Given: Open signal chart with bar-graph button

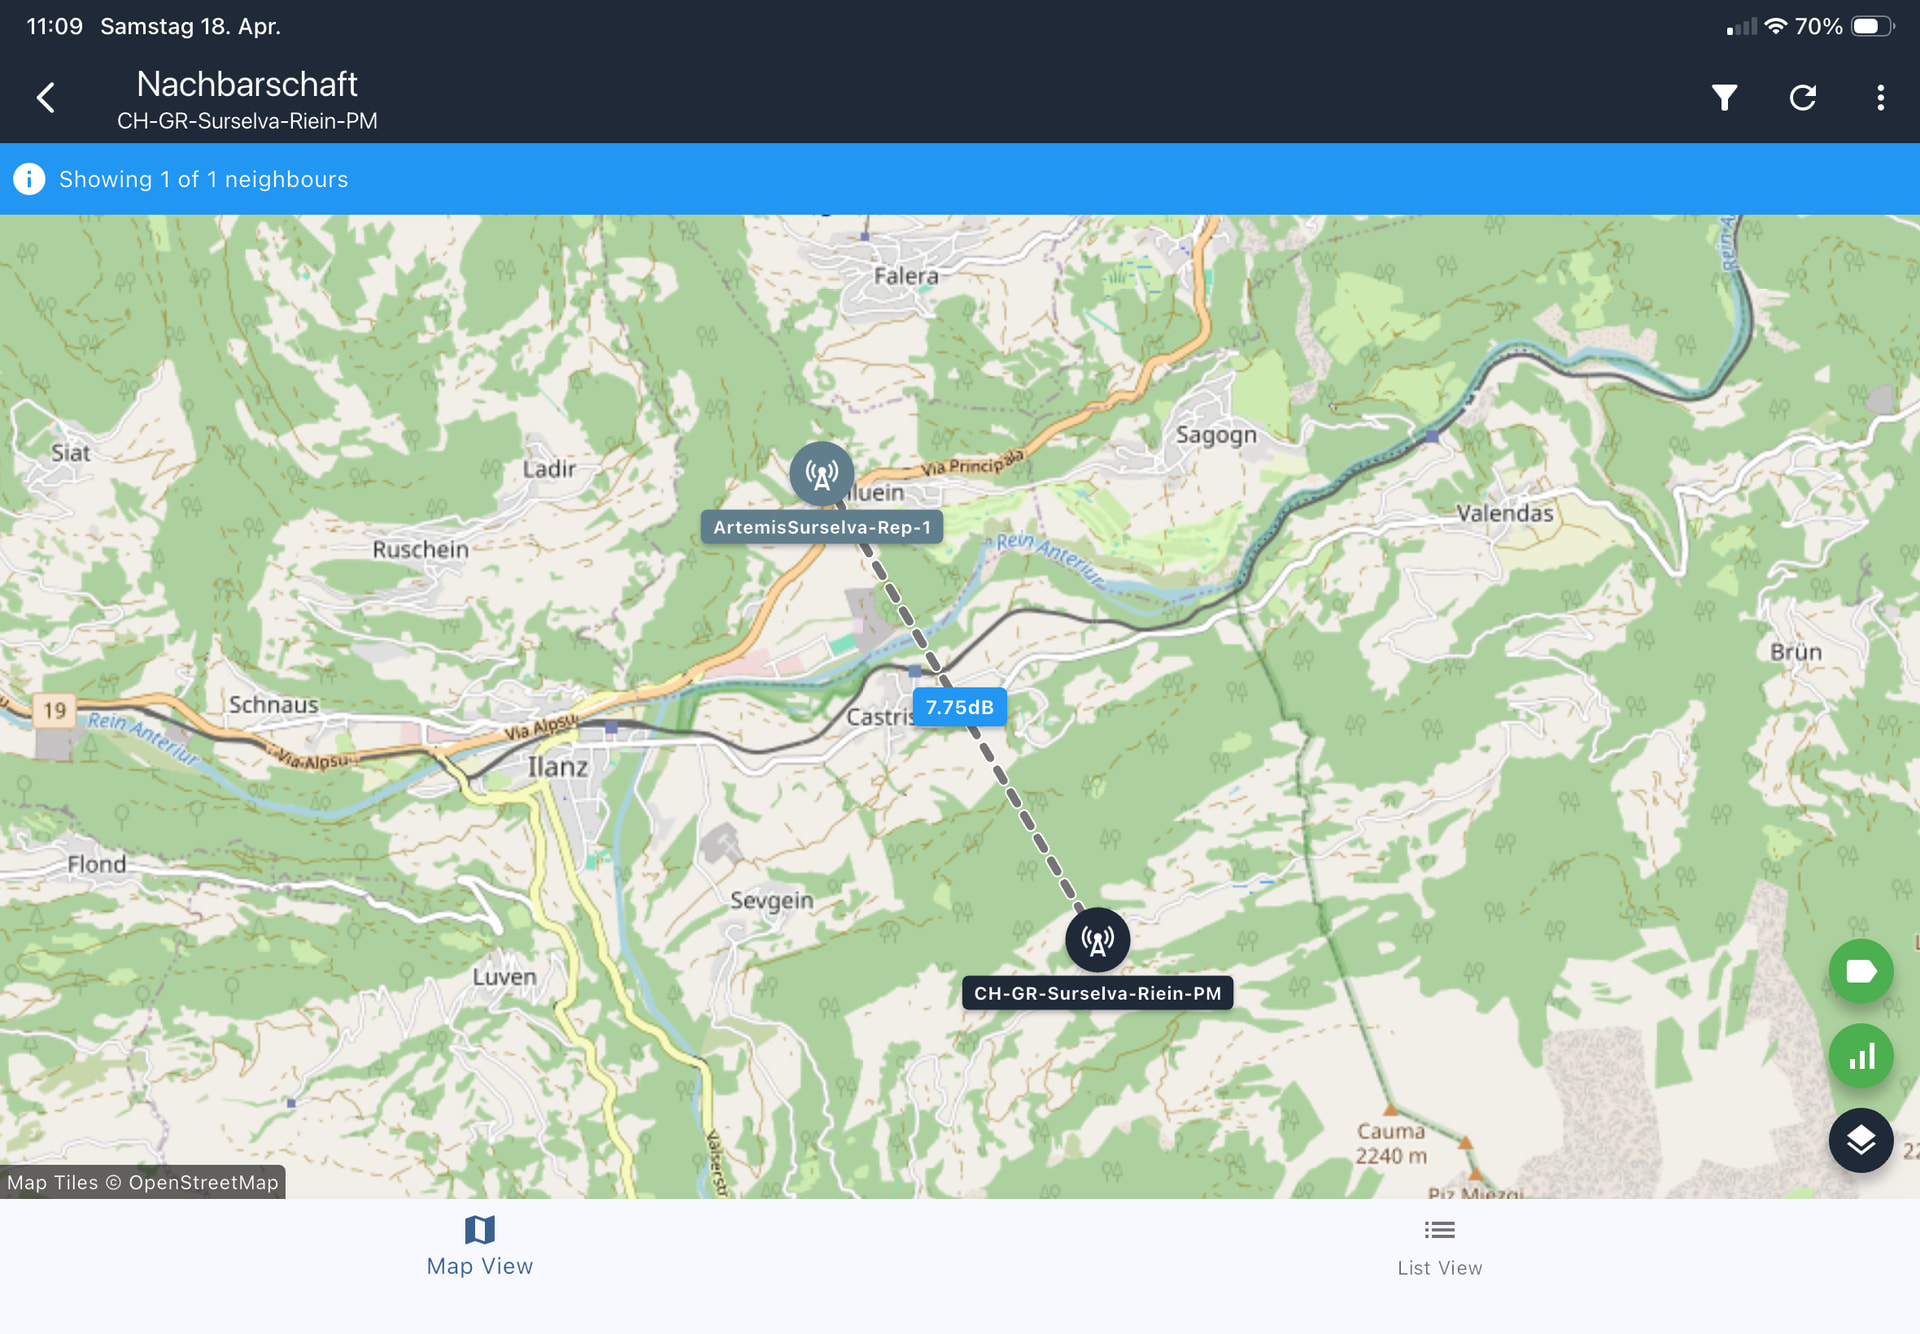Looking at the screenshot, I should (x=1860, y=1056).
